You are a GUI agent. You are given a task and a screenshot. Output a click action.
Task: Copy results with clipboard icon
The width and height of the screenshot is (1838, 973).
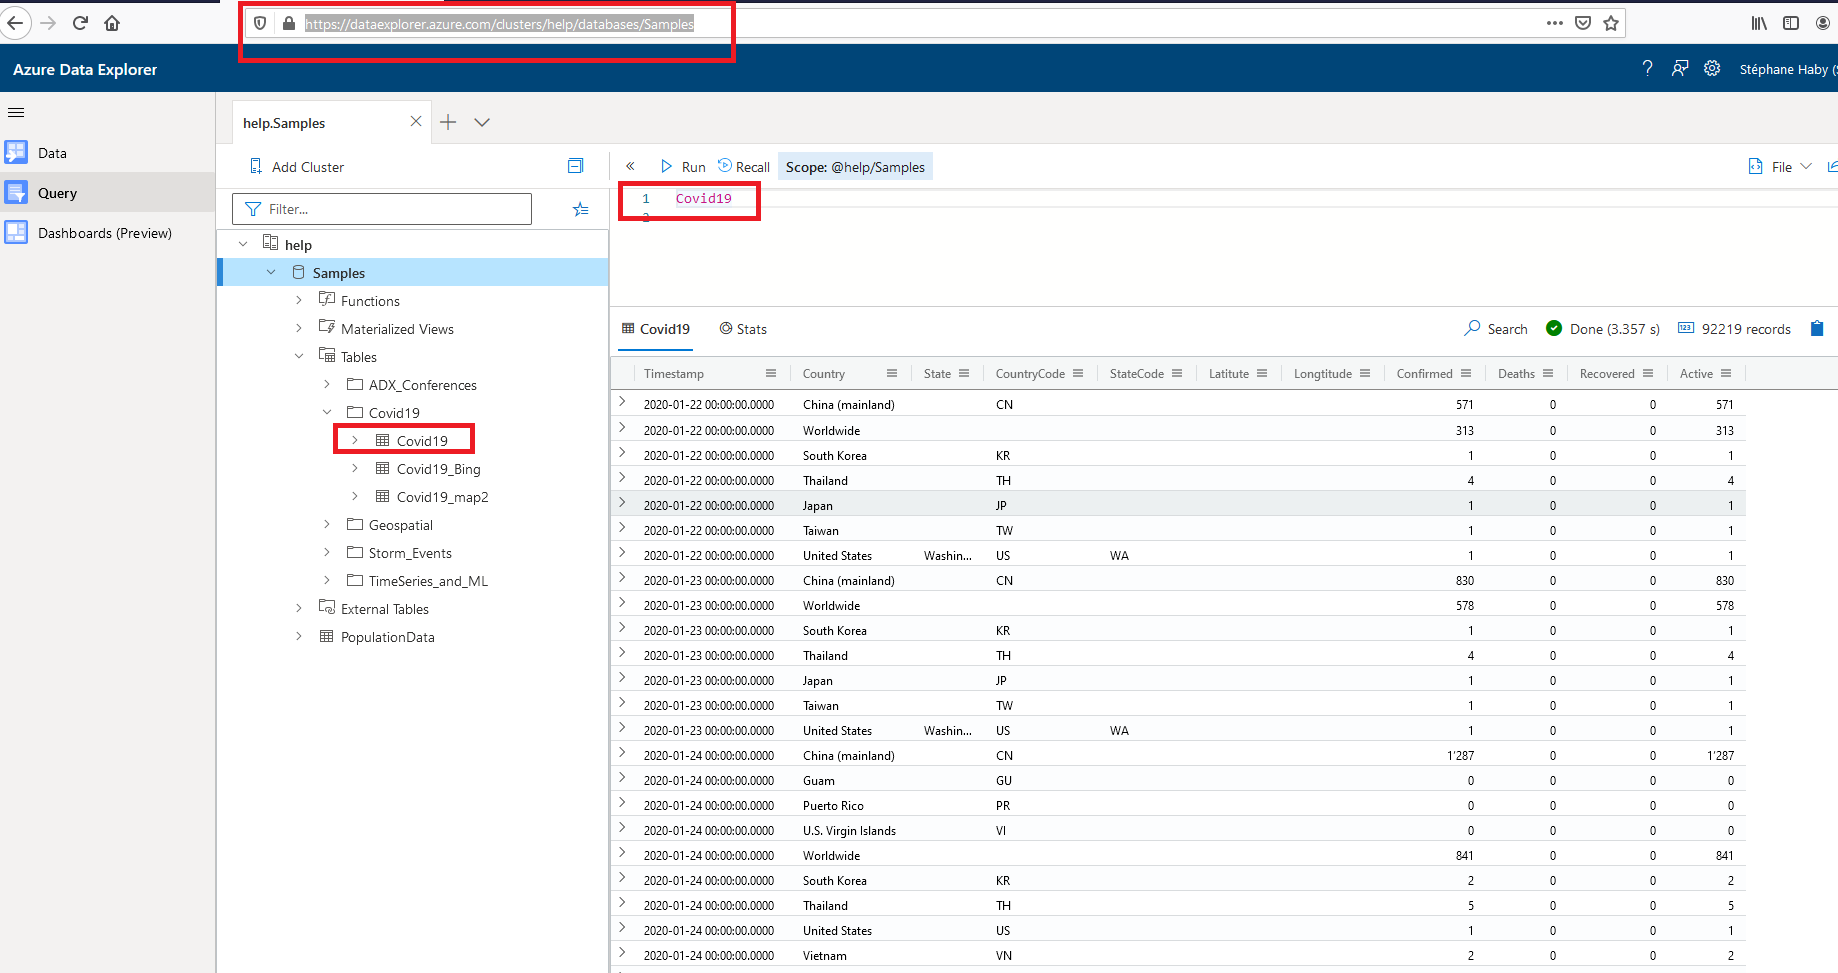(x=1817, y=328)
